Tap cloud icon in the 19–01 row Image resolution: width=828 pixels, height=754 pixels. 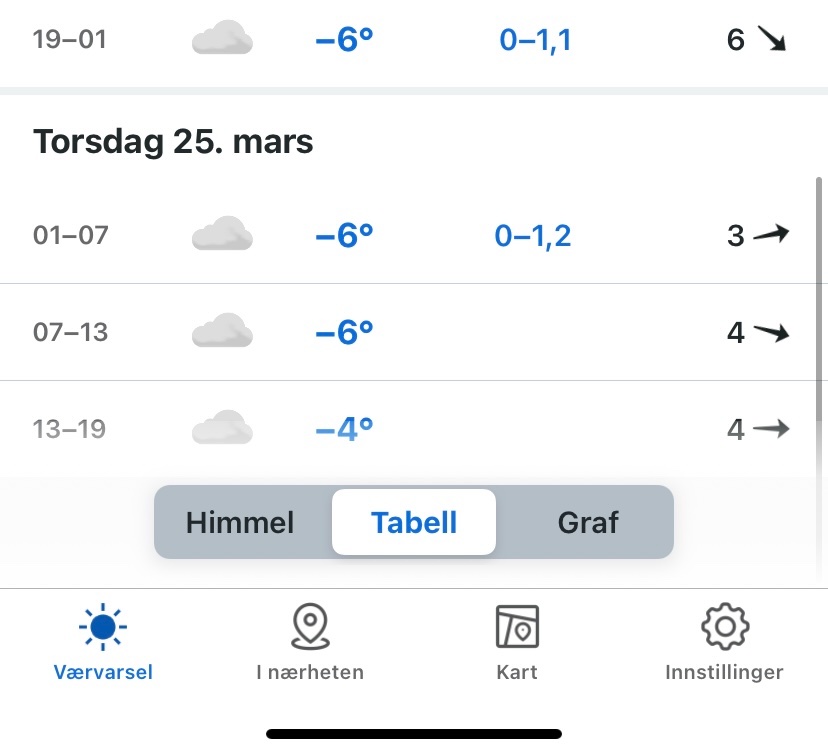[x=221, y=40]
